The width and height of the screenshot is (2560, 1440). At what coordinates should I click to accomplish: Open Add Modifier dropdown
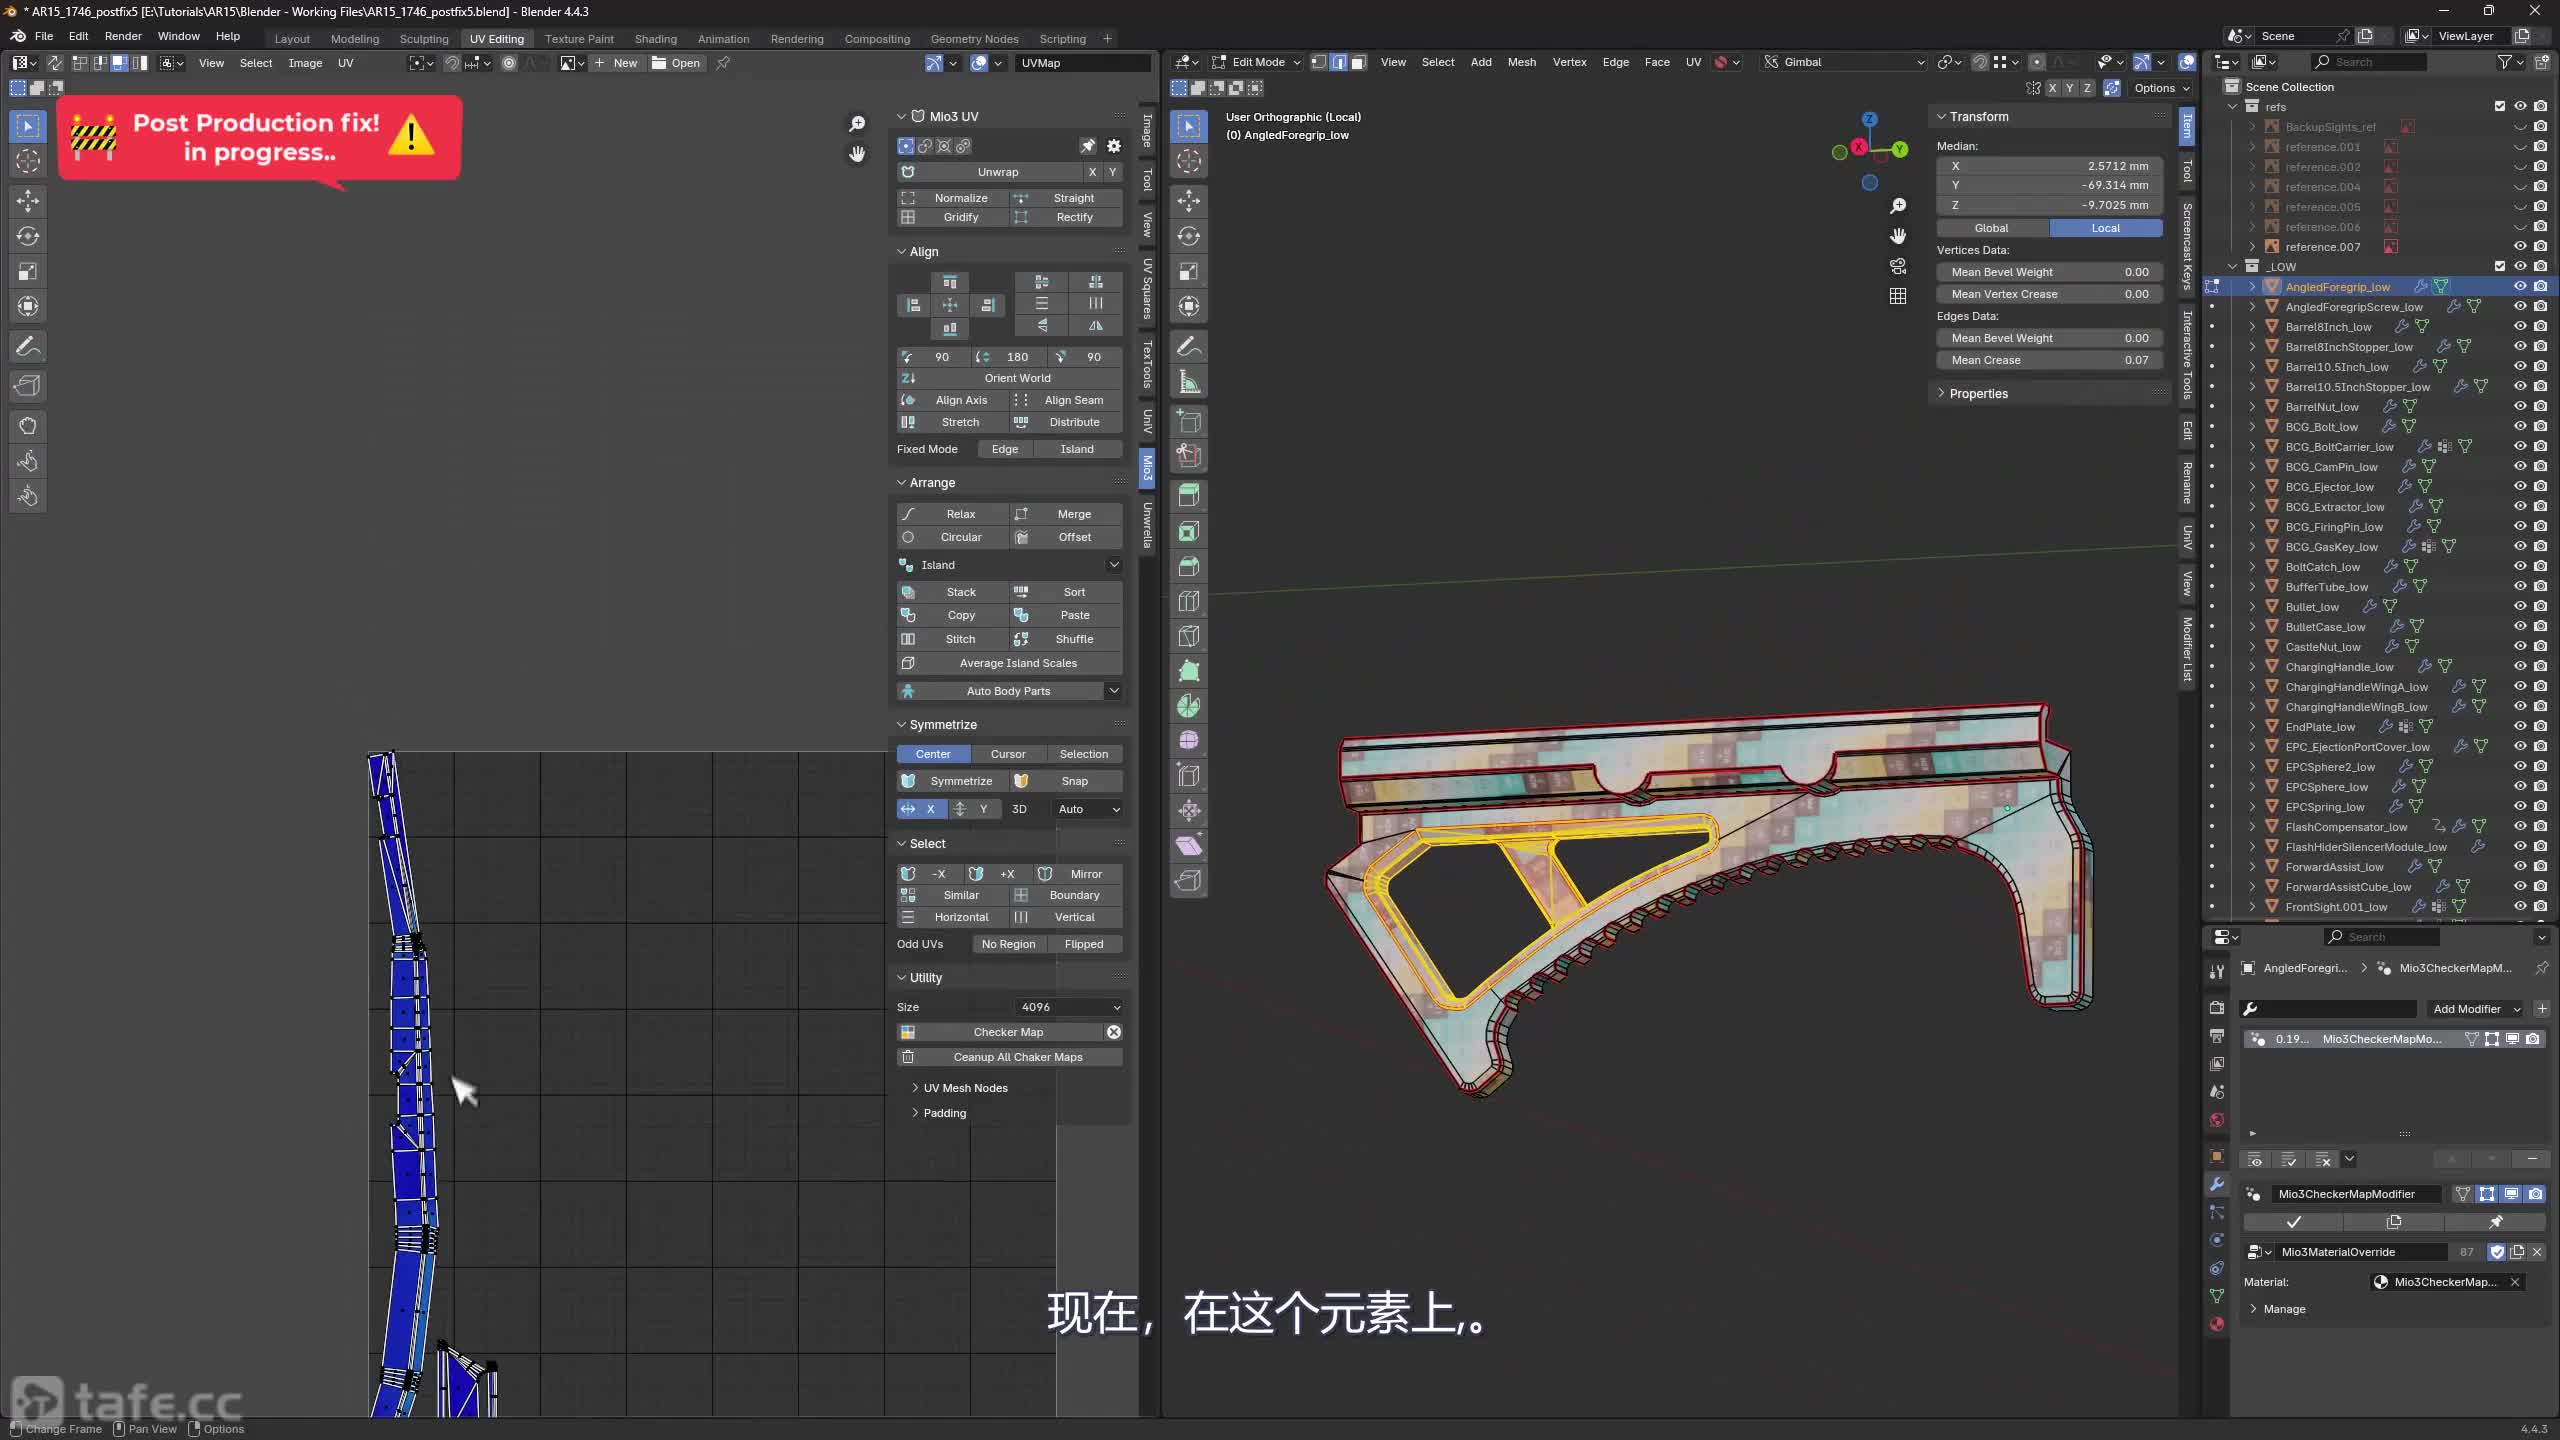pos(2475,1009)
